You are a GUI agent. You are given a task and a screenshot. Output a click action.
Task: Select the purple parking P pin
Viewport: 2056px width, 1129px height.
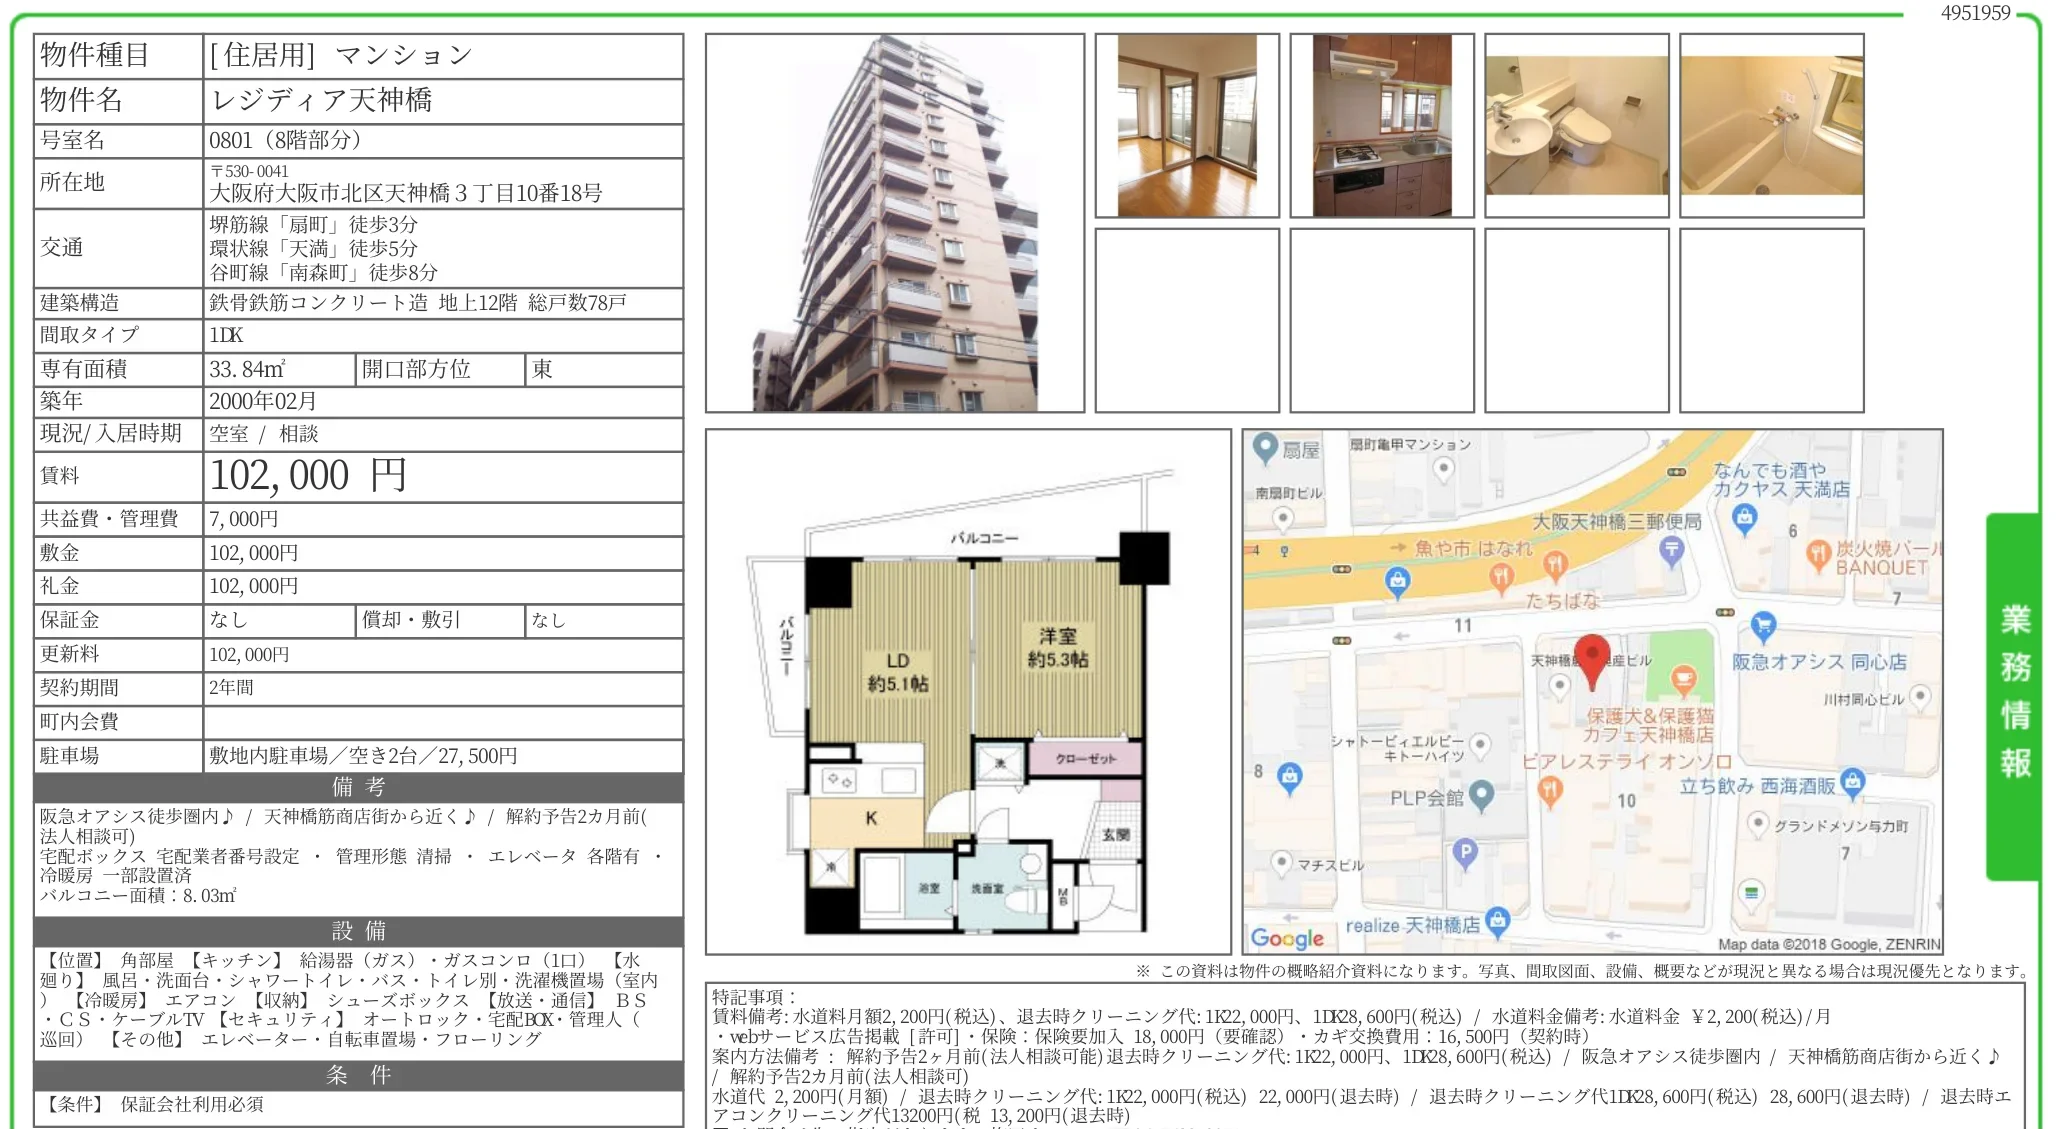tap(1464, 853)
